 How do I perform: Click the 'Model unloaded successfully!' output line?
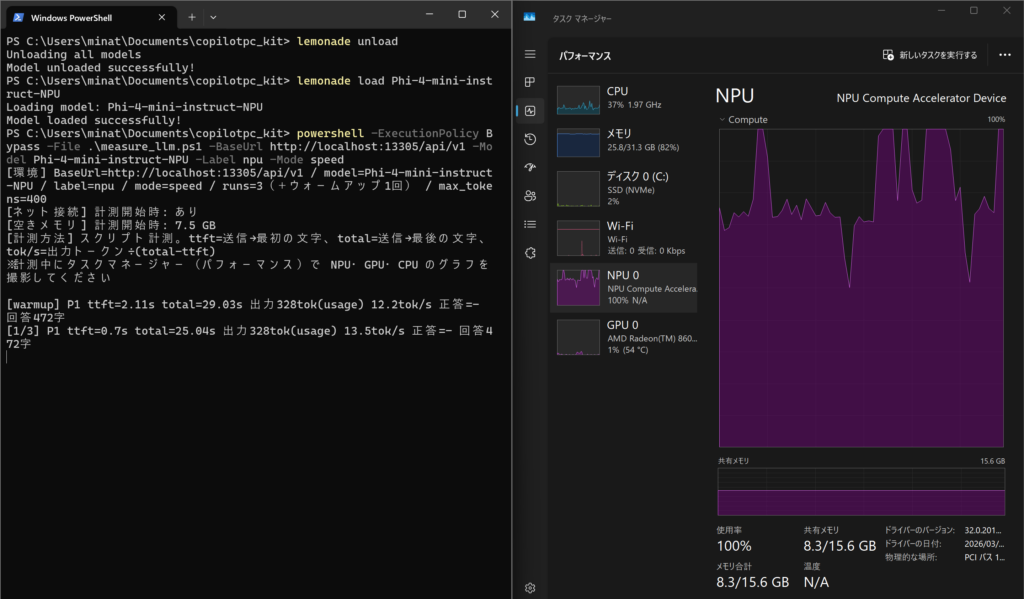click(100, 67)
